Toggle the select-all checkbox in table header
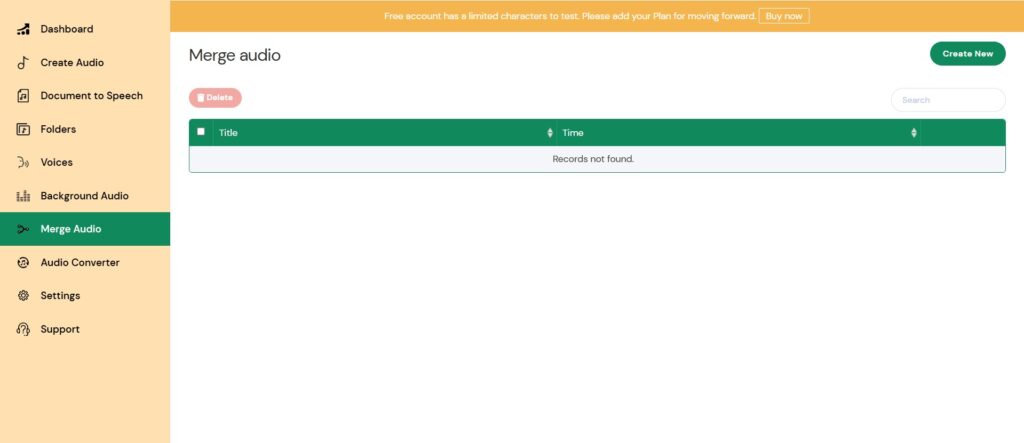Image resolution: width=1024 pixels, height=443 pixels. 201,132
